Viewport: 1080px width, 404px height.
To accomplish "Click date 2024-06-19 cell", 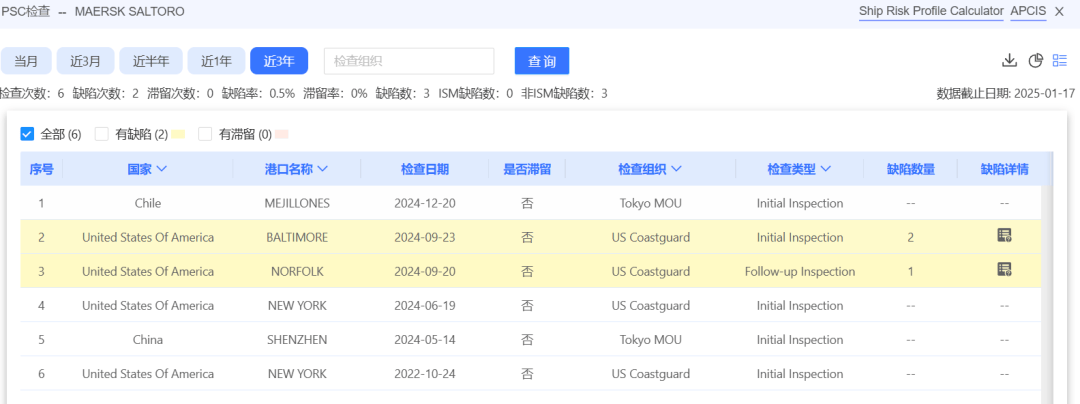I will point(425,306).
